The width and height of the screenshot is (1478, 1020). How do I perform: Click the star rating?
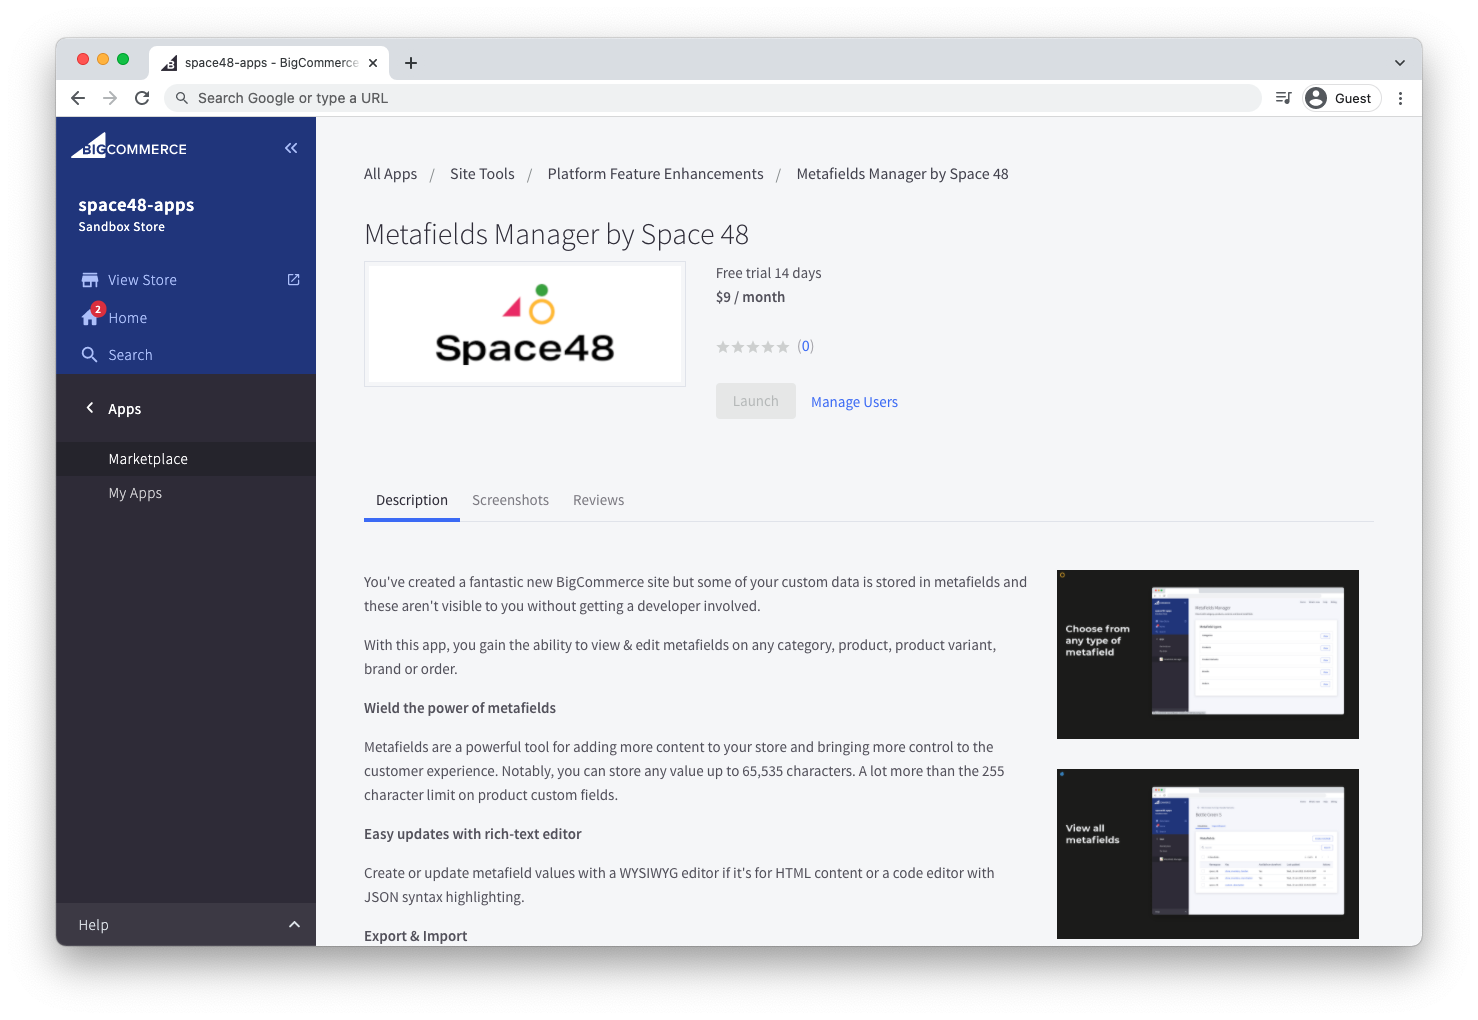(753, 347)
